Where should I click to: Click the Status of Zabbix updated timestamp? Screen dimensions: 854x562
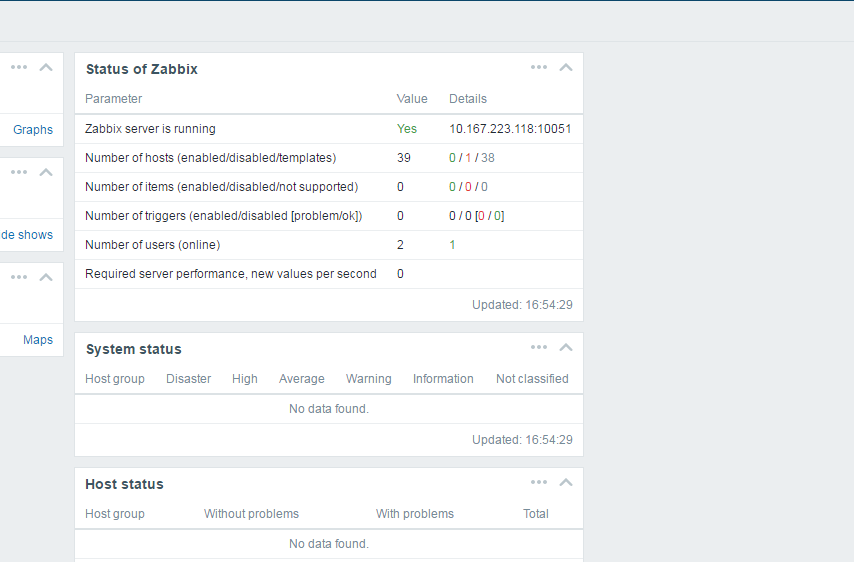point(522,305)
